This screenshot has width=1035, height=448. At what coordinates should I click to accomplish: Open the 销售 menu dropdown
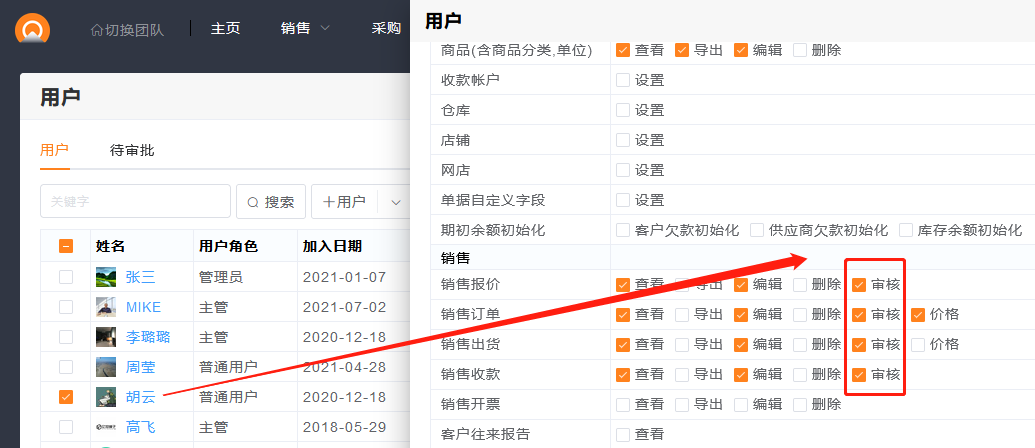305,28
